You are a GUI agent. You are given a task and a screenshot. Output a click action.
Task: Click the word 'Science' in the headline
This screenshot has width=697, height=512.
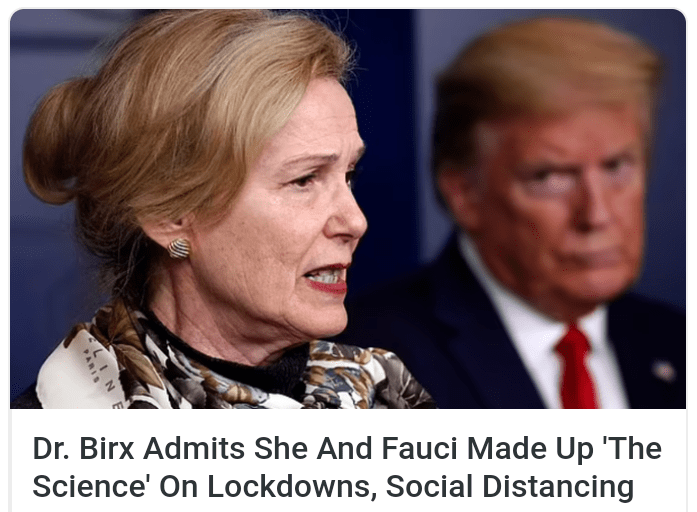pyautogui.click(x=89, y=486)
